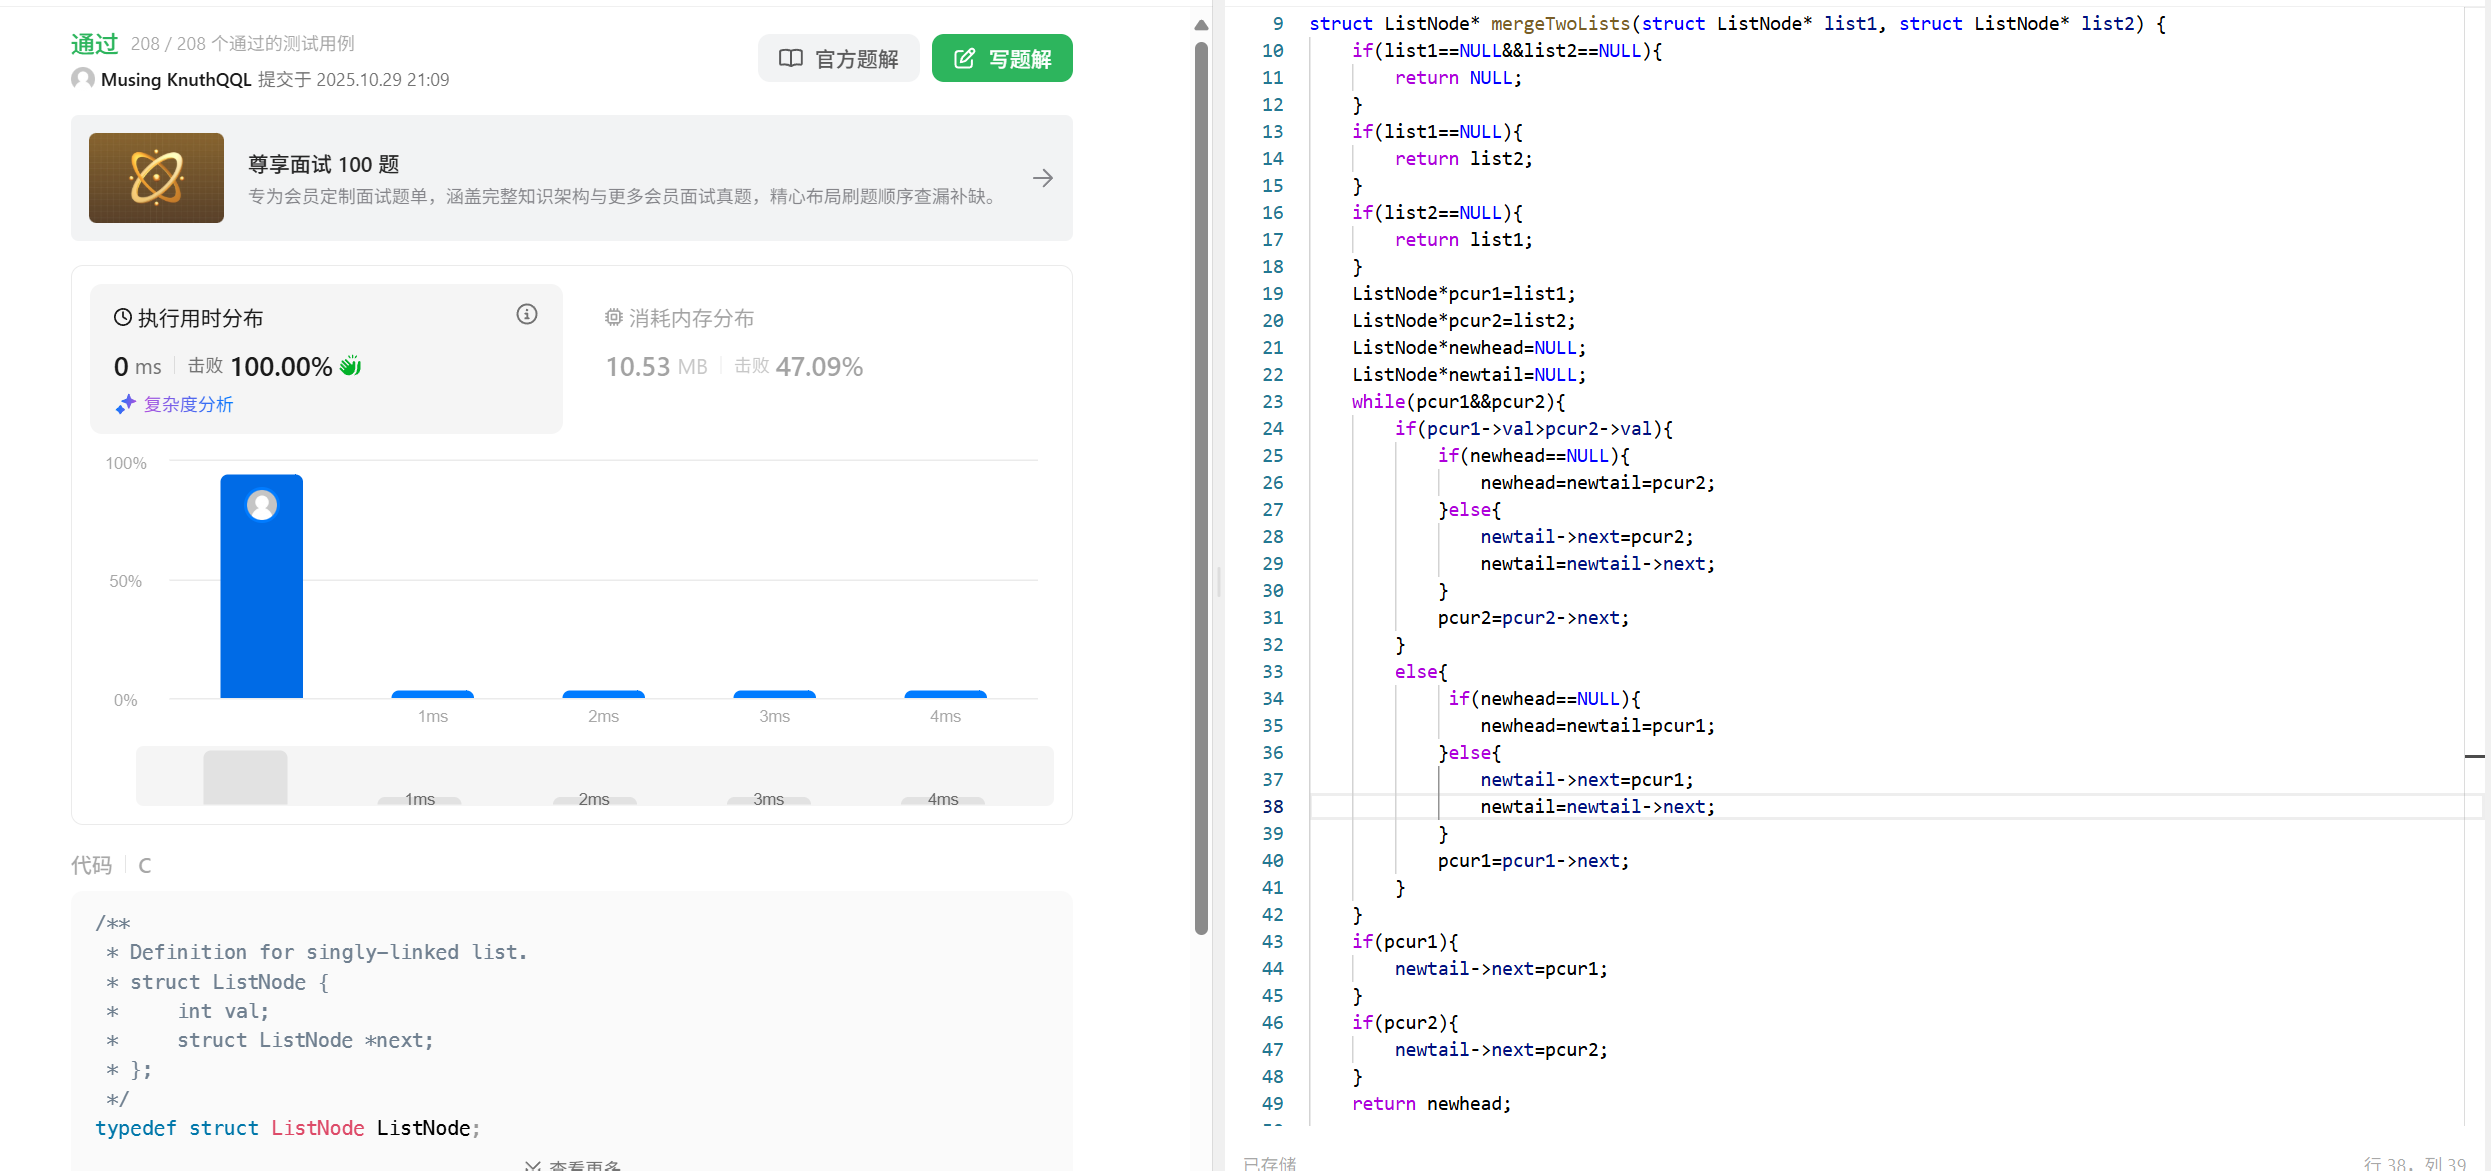The height and width of the screenshot is (1171, 2491).
Task: Click the sparkle icon before 复杂度分析
Action: click(125, 405)
